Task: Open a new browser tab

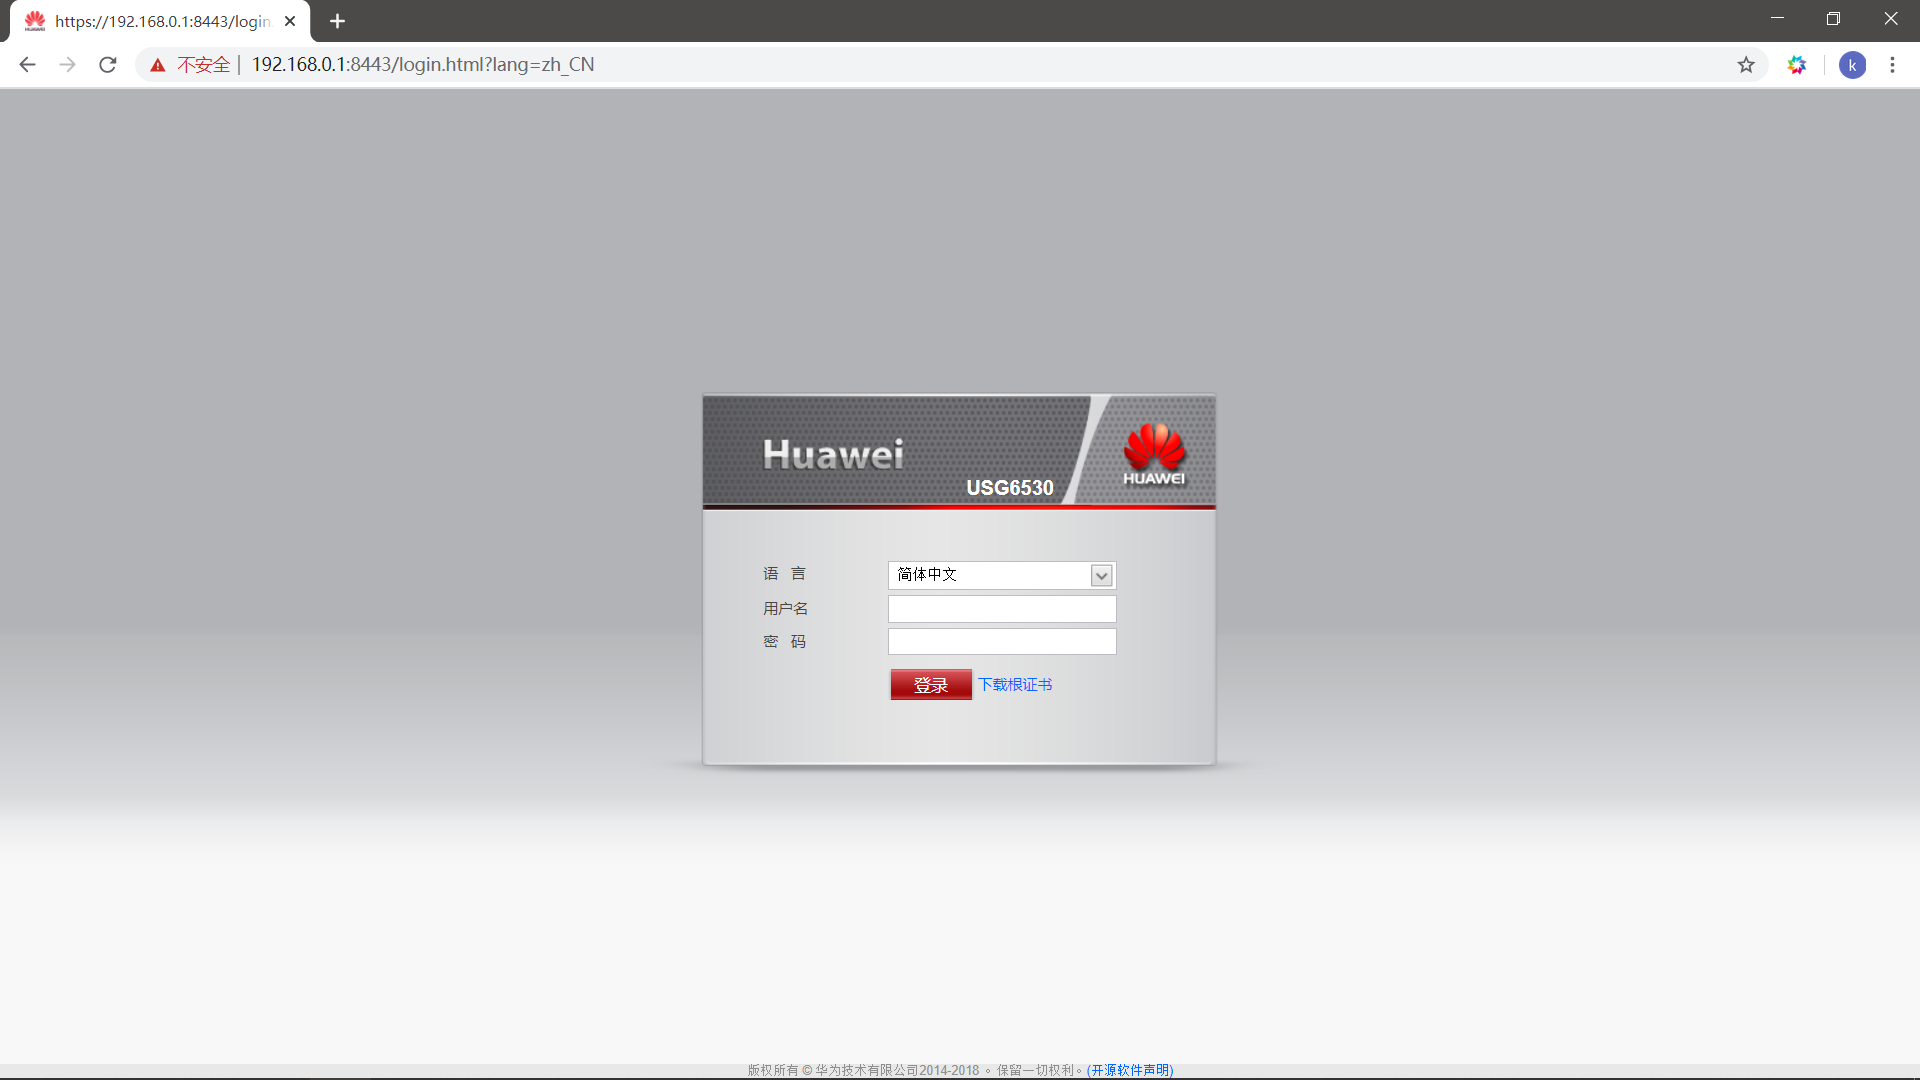Action: [x=337, y=21]
